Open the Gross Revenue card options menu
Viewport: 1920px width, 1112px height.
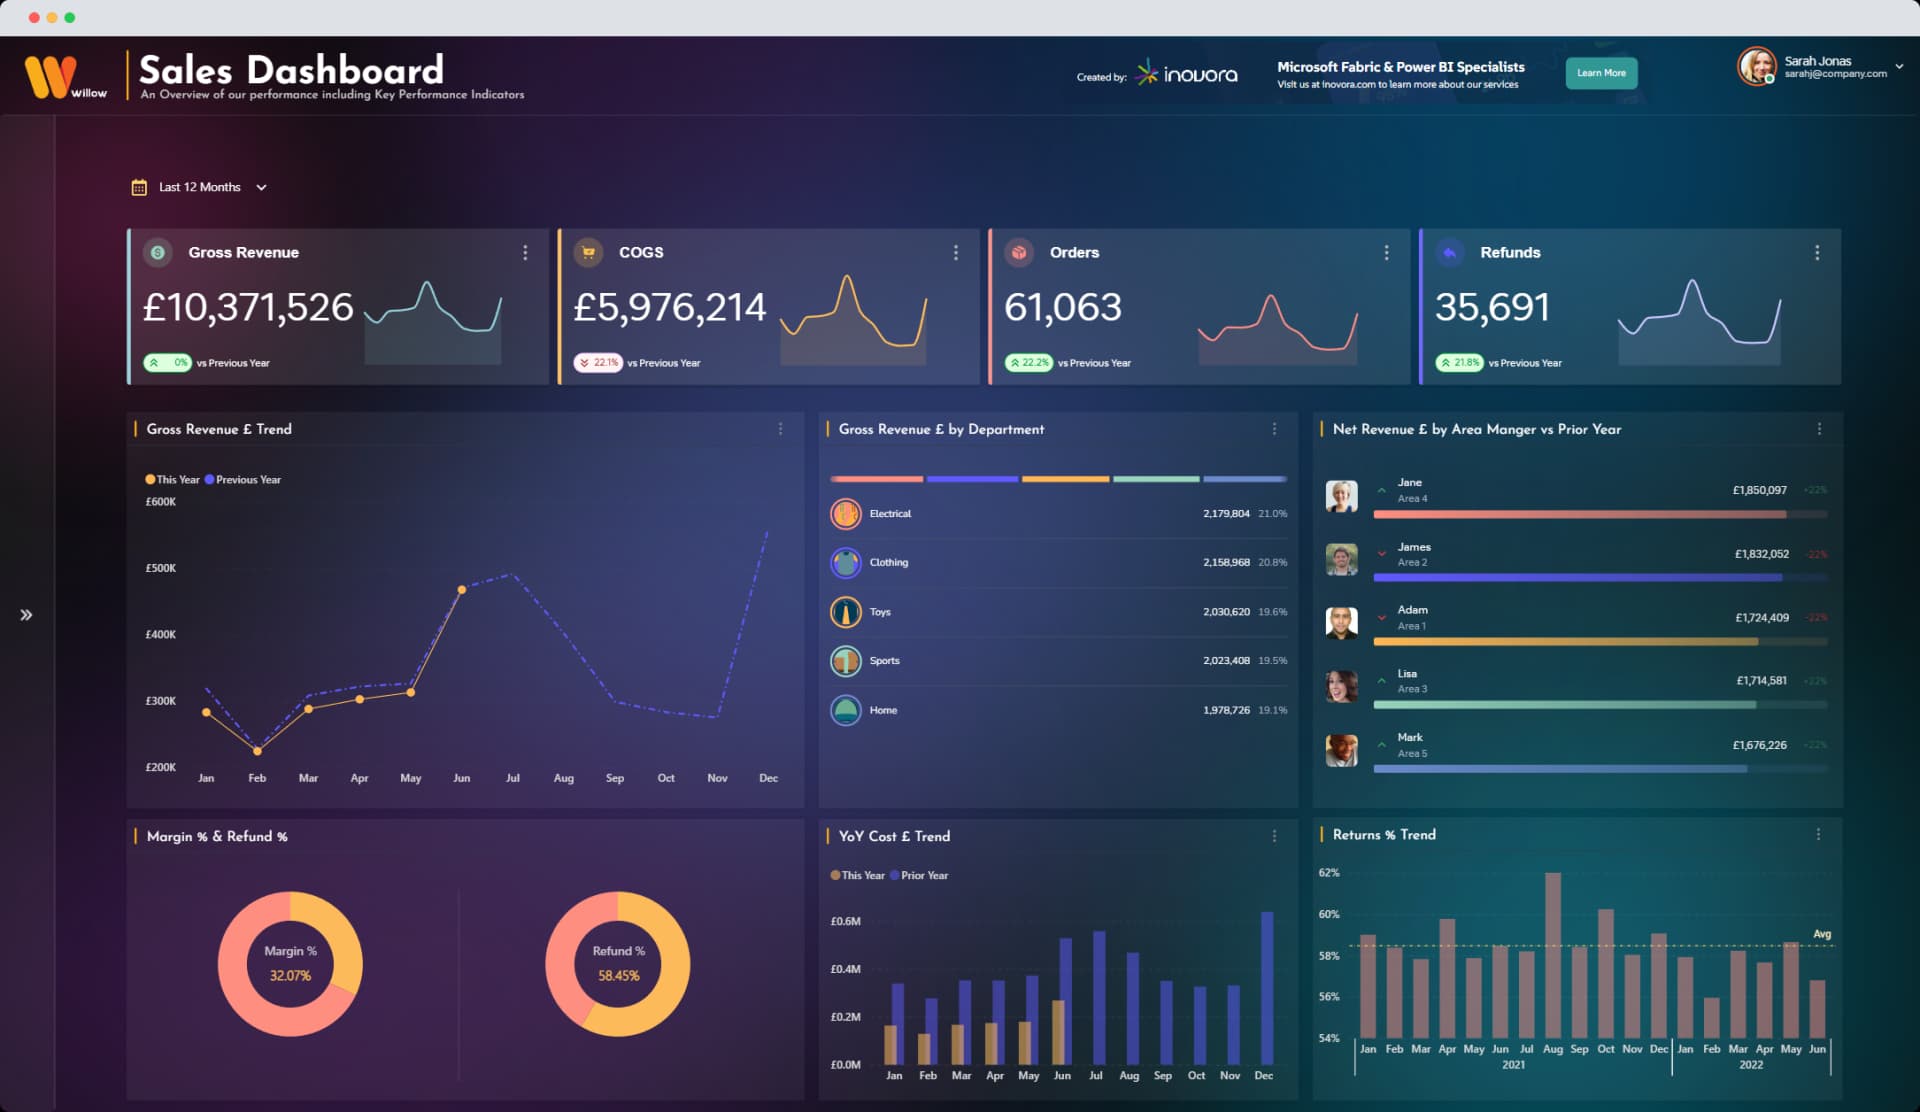[525, 252]
